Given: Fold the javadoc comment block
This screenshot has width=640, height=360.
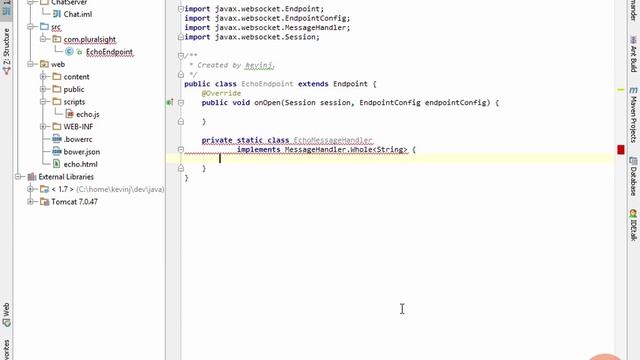Looking at the screenshot, I should (x=181, y=56).
